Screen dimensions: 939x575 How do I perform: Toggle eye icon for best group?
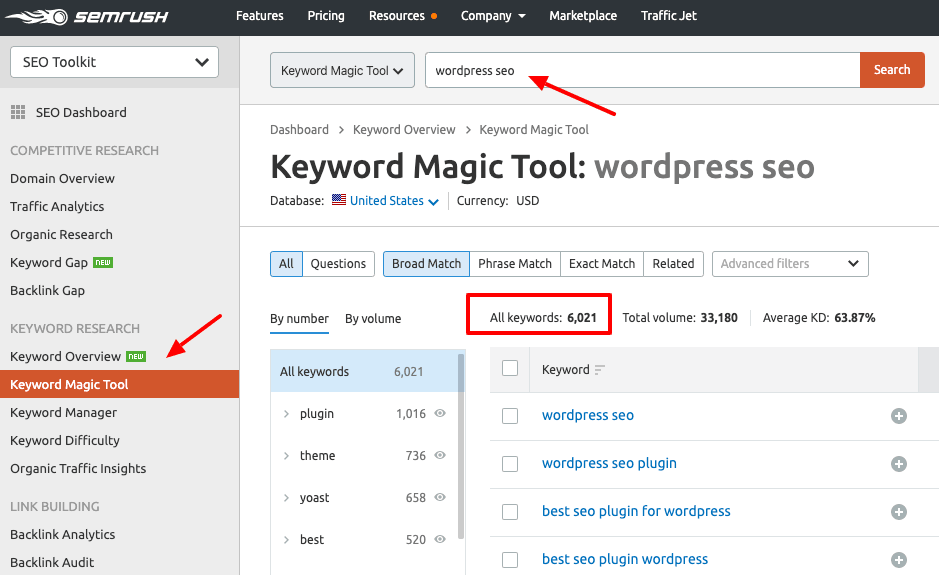coord(440,539)
